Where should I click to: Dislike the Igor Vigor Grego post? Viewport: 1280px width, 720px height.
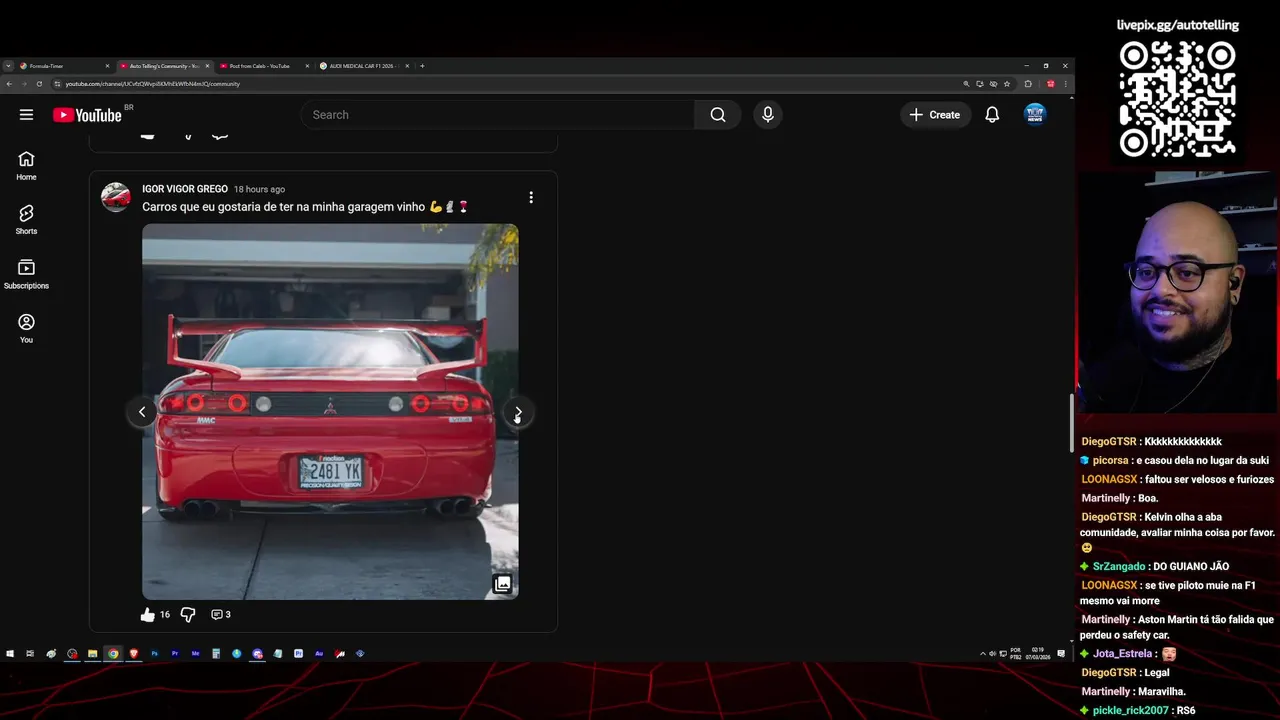point(187,615)
